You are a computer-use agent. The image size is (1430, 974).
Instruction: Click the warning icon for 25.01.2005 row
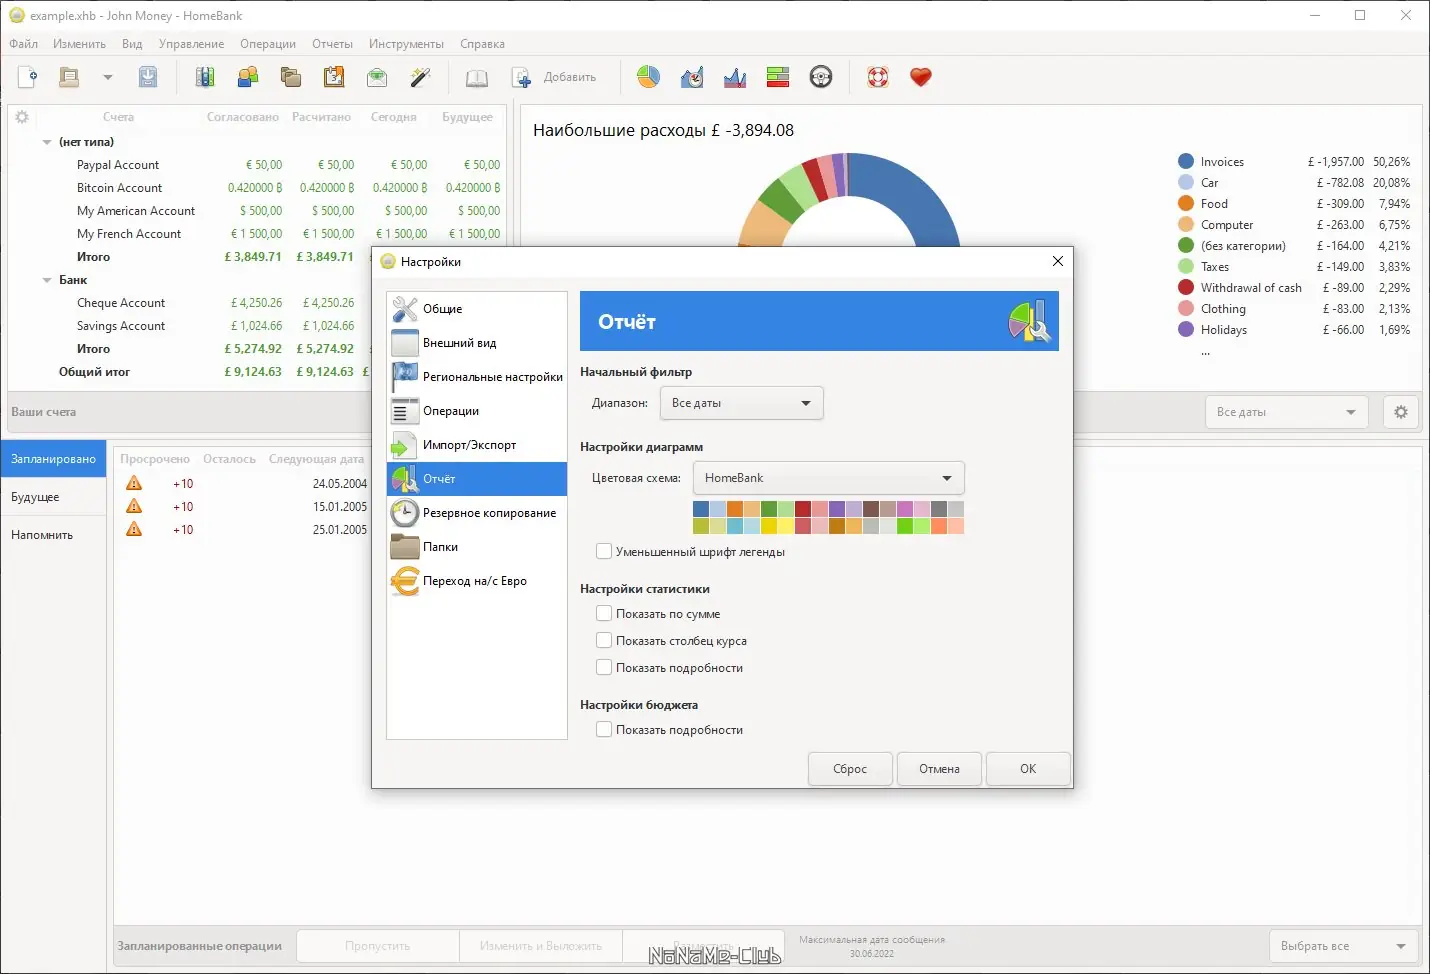click(x=134, y=530)
